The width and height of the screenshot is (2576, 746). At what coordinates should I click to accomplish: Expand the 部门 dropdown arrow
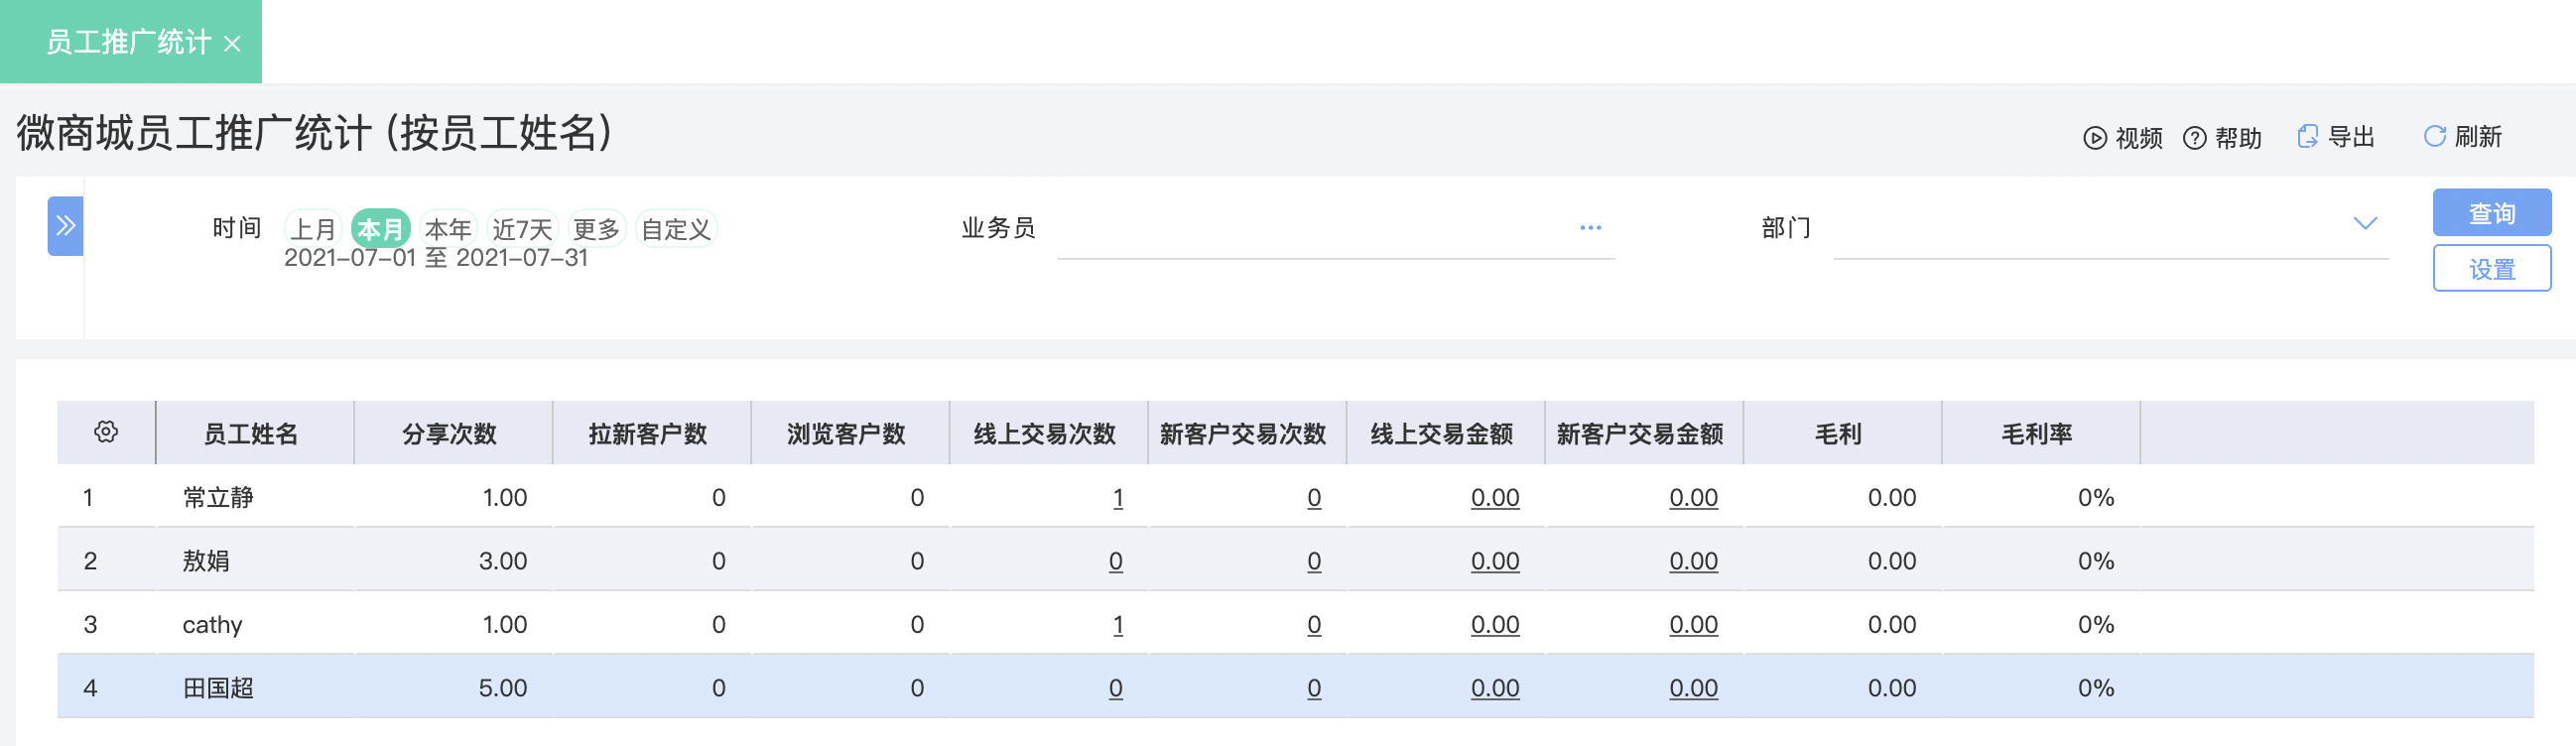[x=2364, y=224]
